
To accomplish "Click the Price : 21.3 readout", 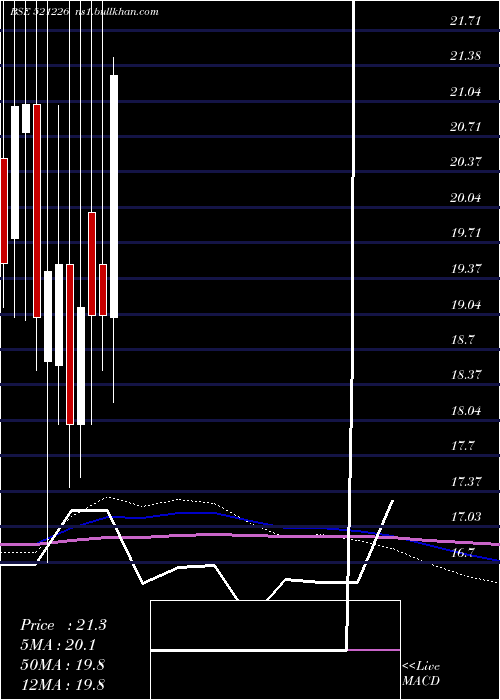I will (x=63, y=625).
